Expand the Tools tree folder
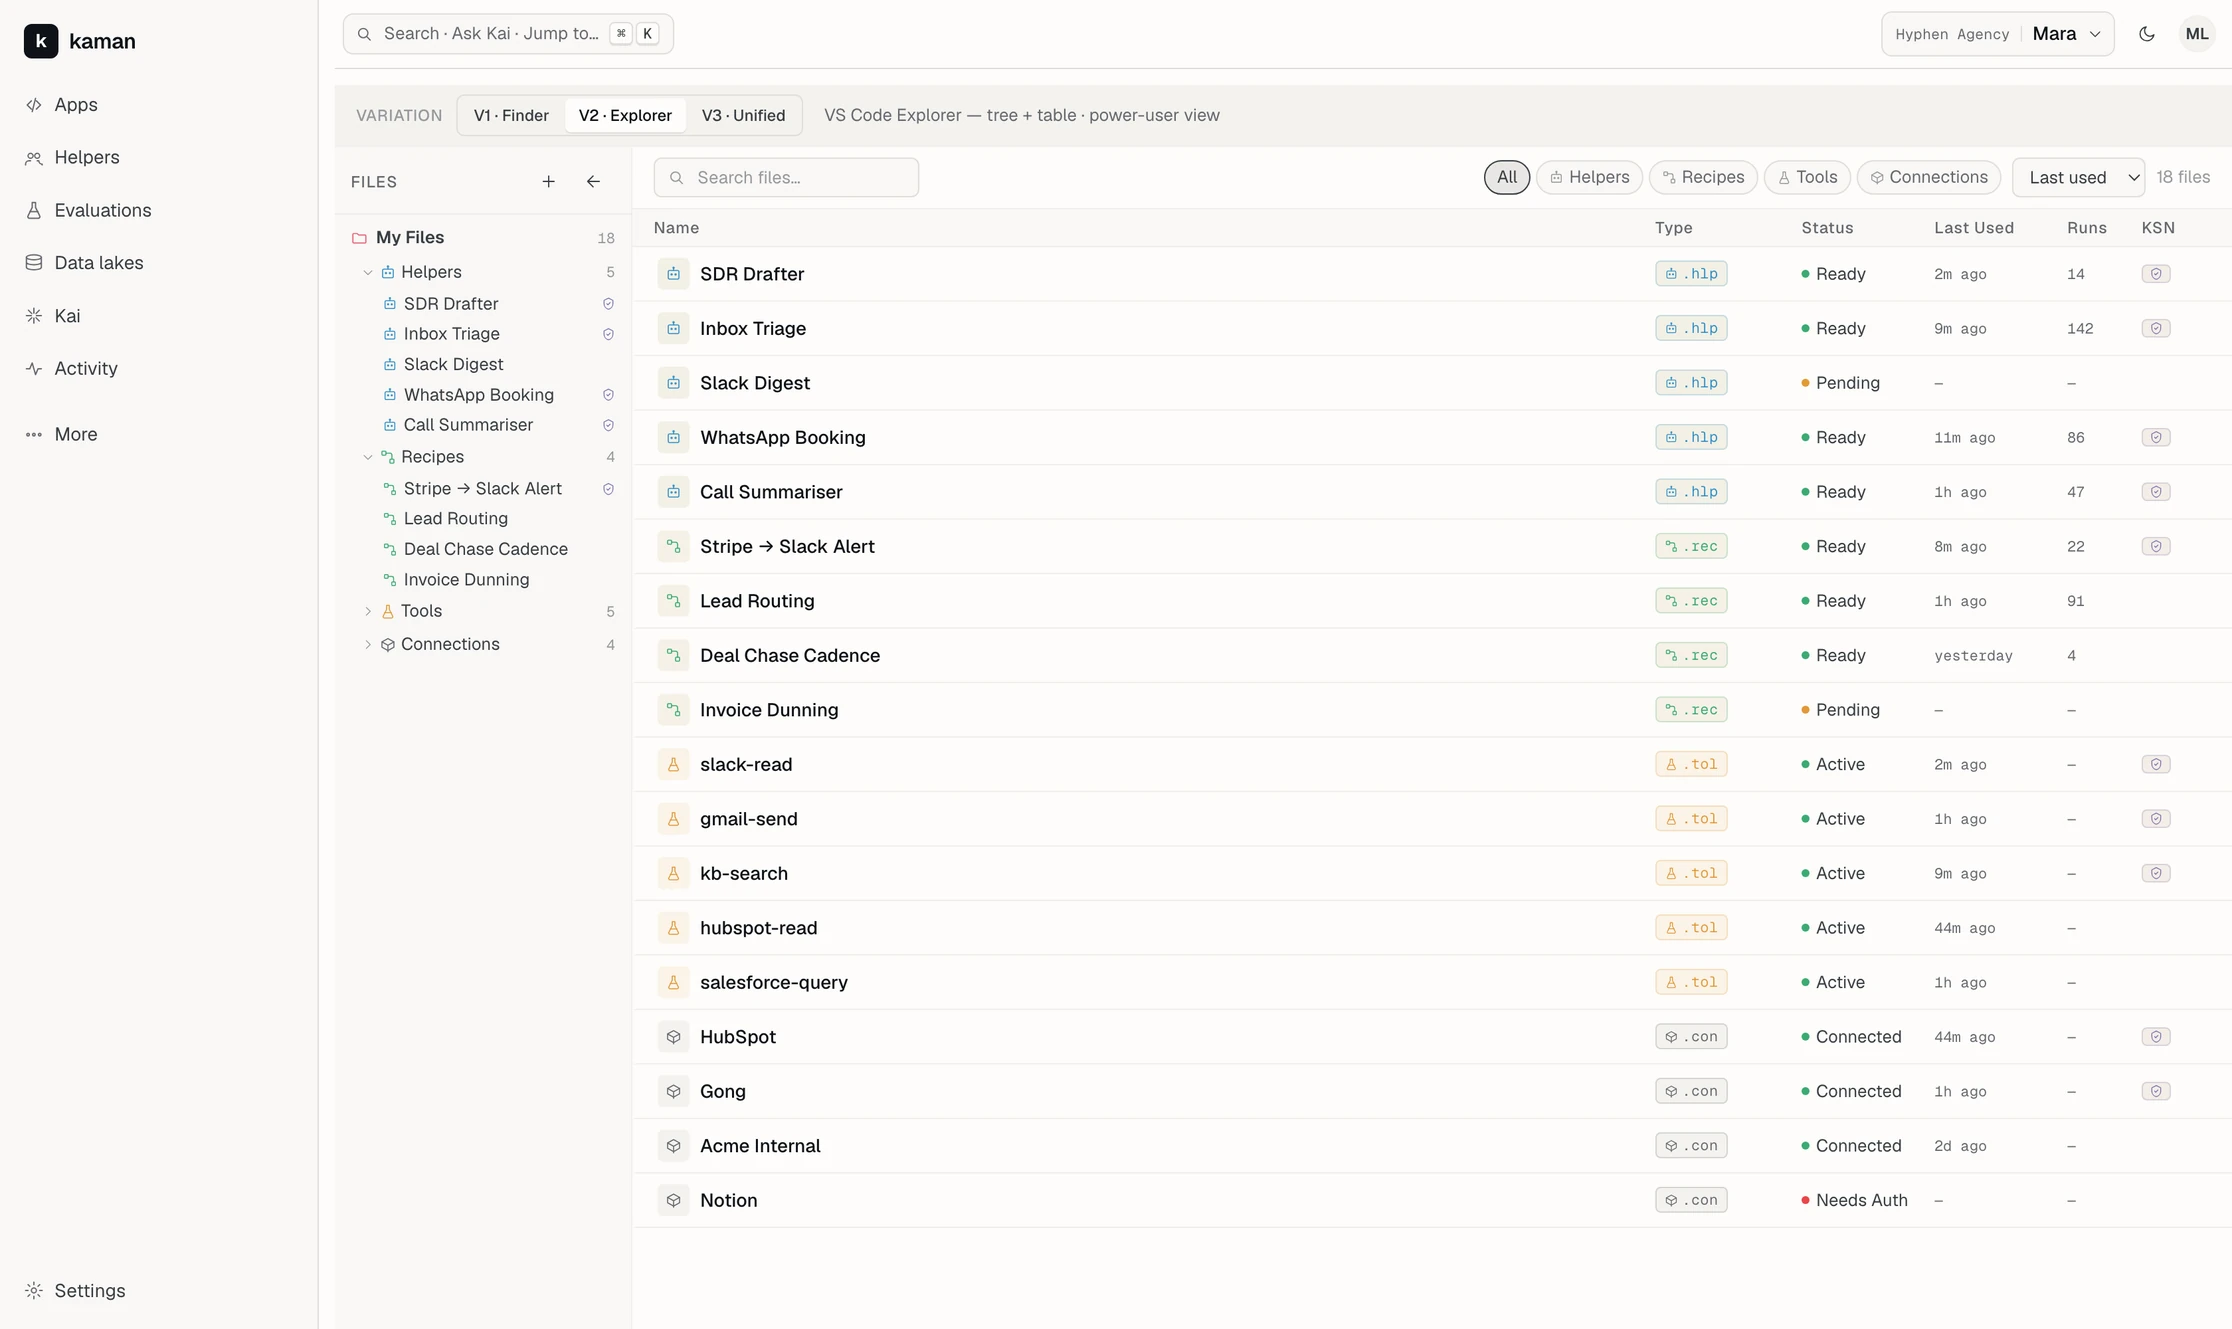Image resolution: width=2232 pixels, height=1329 pixels. click(368, 611)
